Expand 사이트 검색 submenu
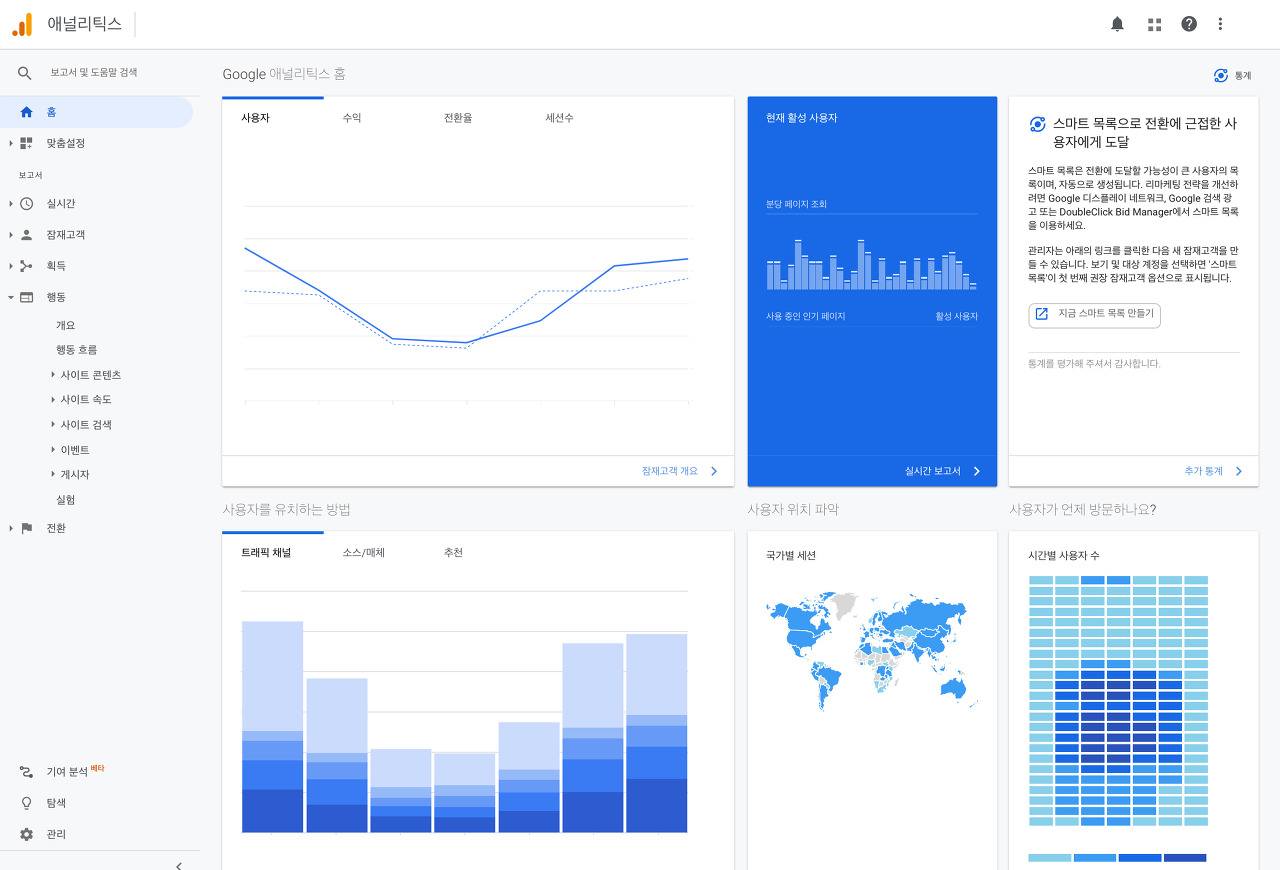 pyautogui.click(x=53, y=424)
